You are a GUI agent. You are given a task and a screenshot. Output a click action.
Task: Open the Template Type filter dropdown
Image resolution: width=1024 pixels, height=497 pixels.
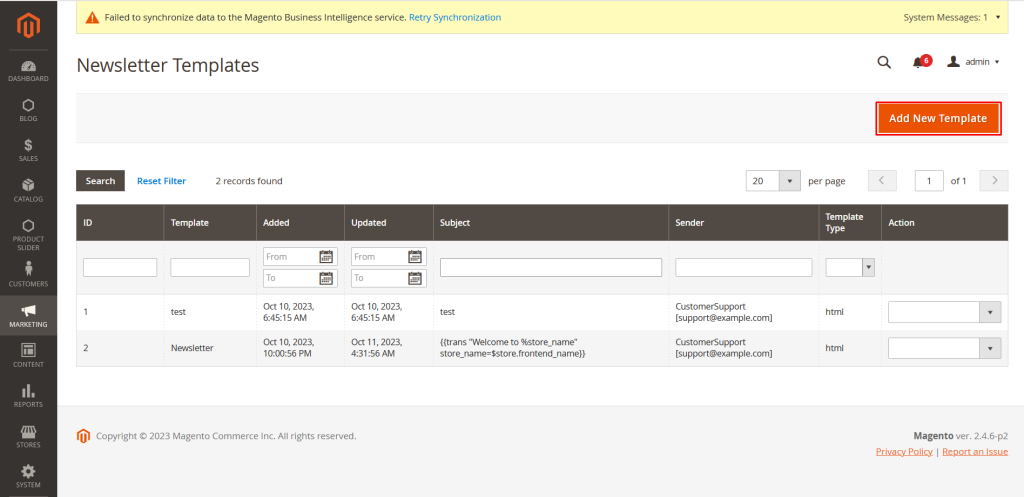[x=867, y=267]
